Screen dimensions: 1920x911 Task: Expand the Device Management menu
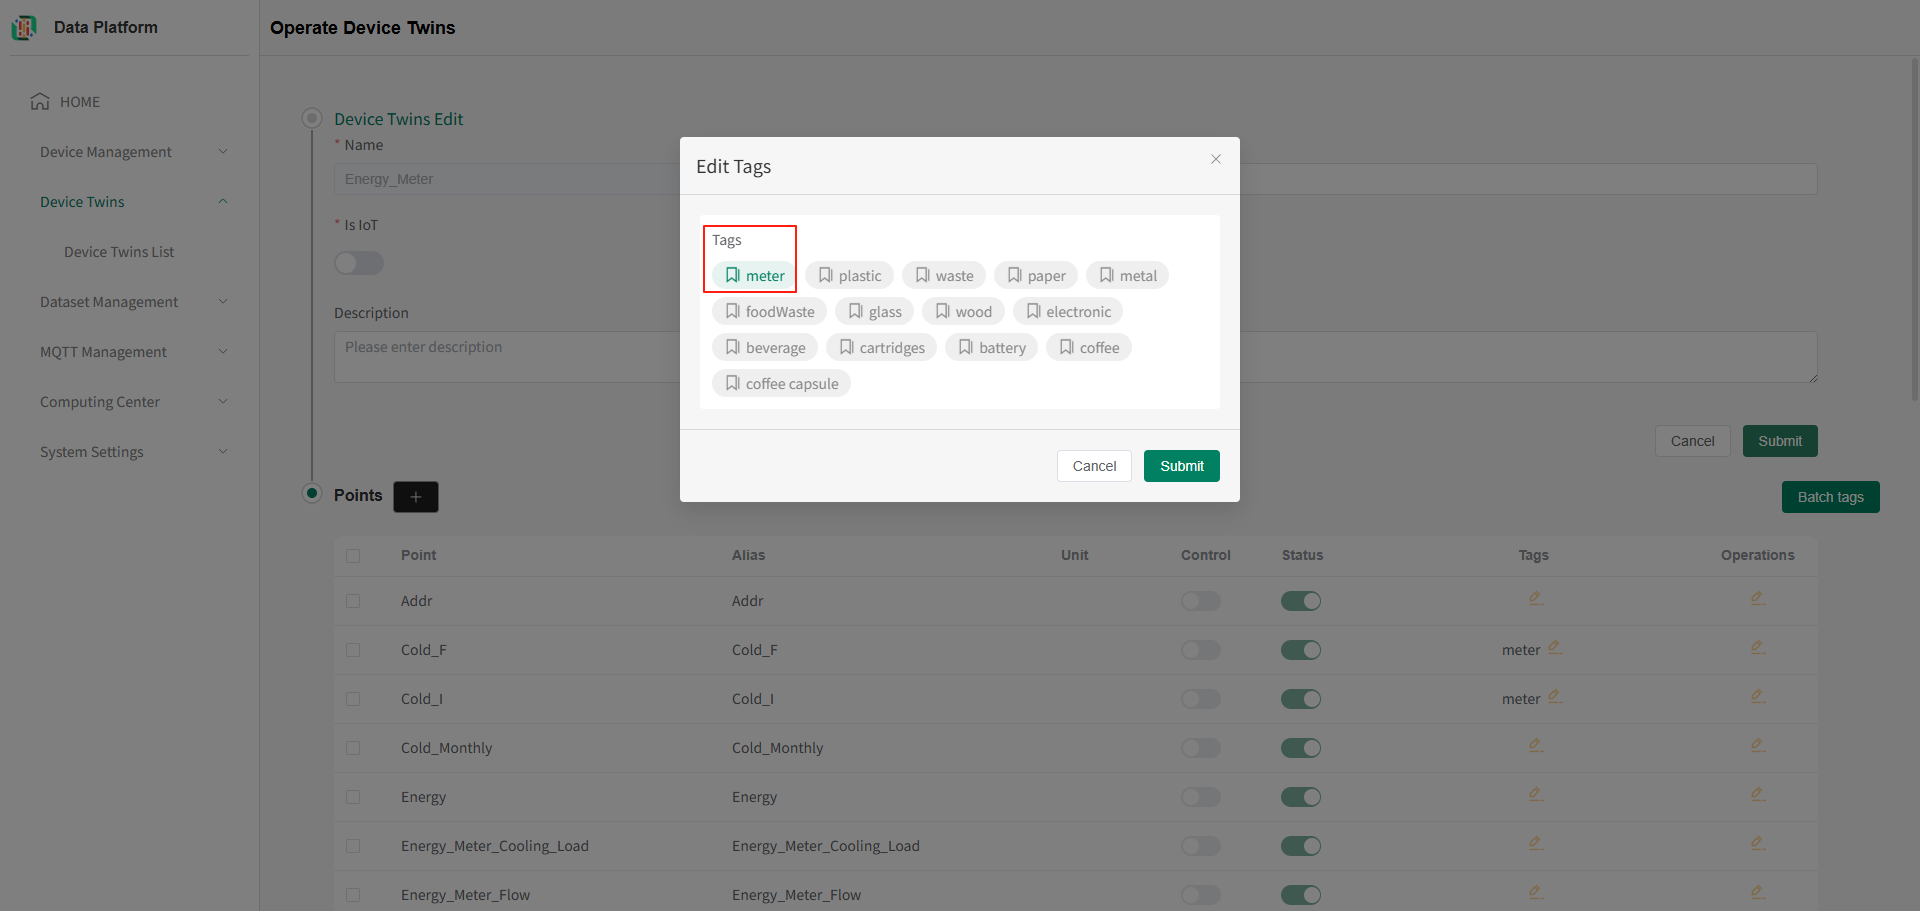tap(134, 152)
